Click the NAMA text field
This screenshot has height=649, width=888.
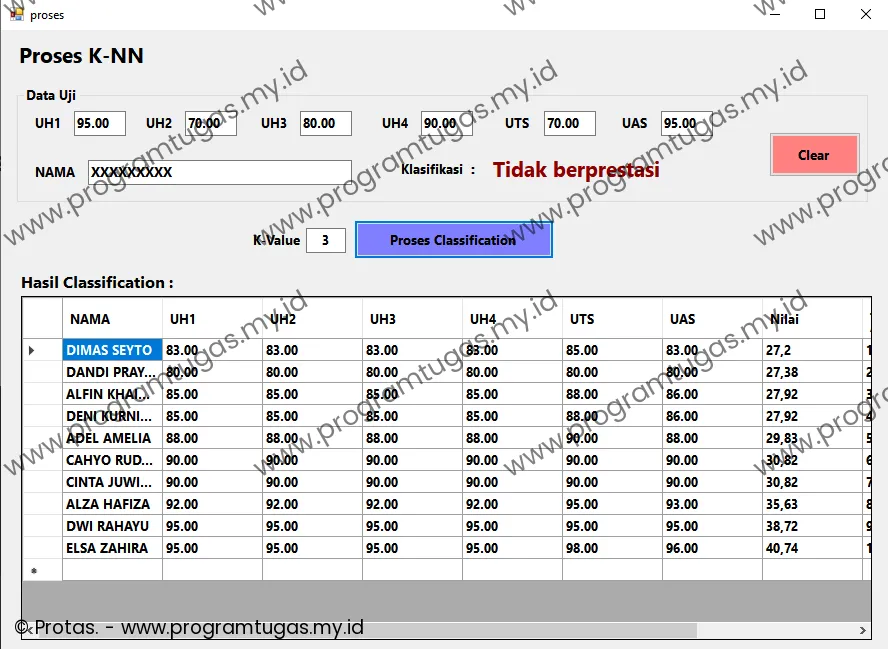219,172
